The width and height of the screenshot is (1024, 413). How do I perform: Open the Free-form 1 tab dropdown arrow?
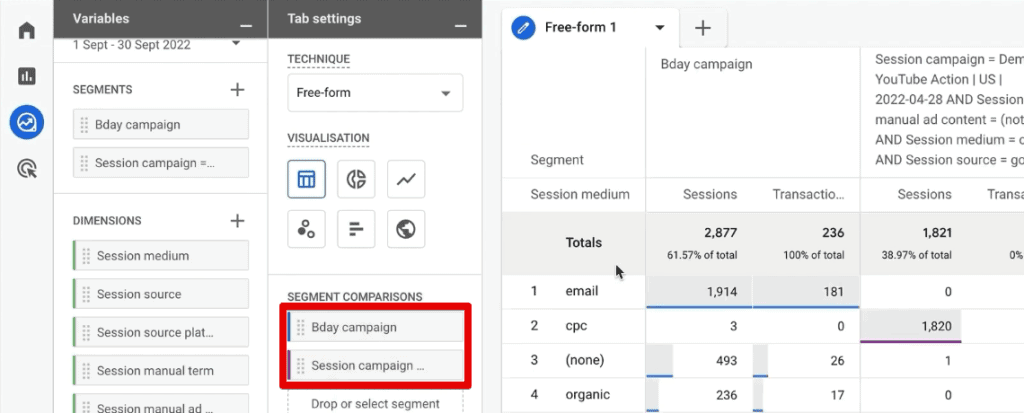660,27
